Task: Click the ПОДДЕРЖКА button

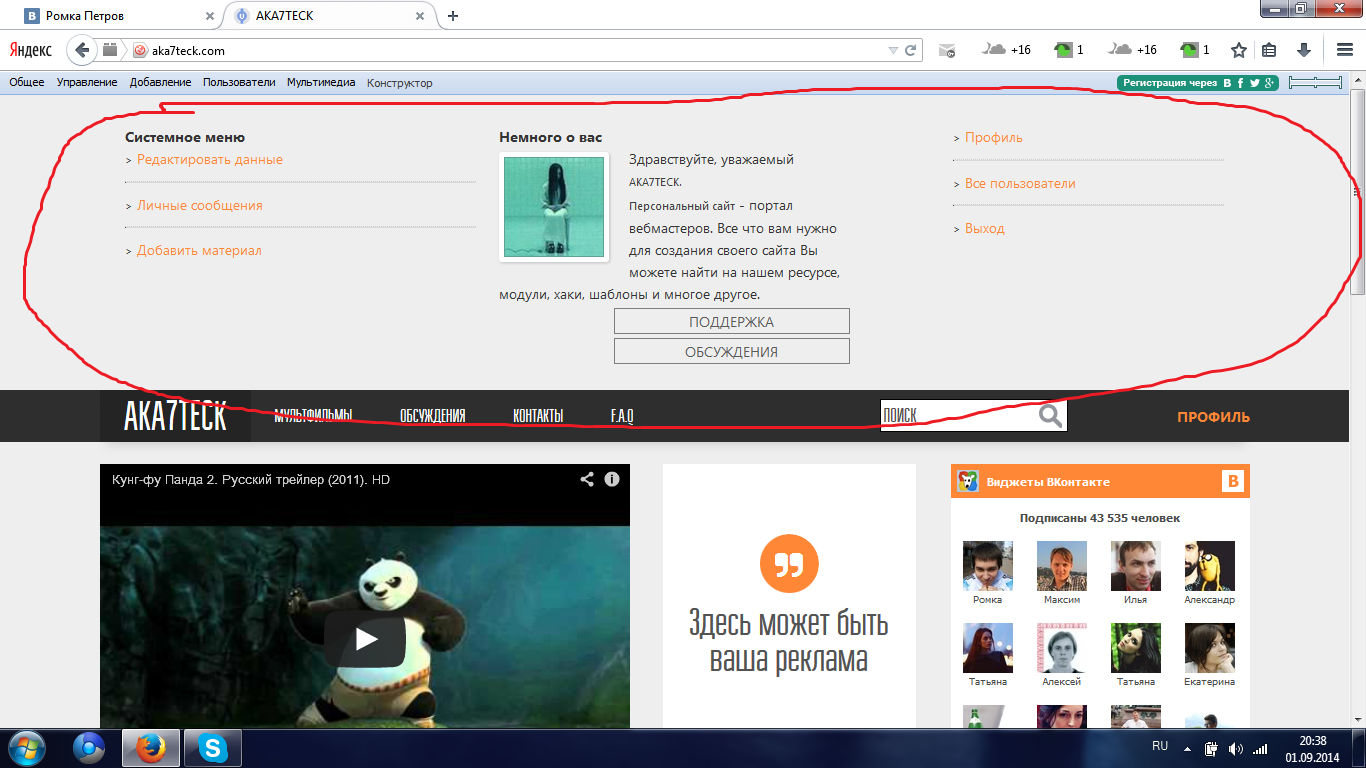Action: [732, 321]
